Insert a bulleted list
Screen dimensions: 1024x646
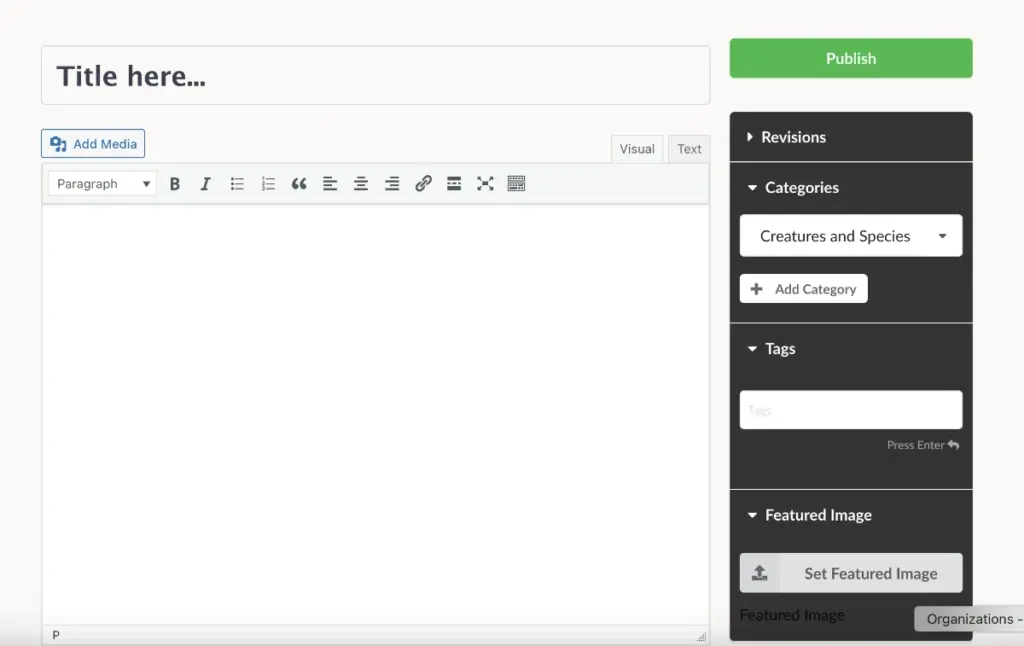[236, 184]
